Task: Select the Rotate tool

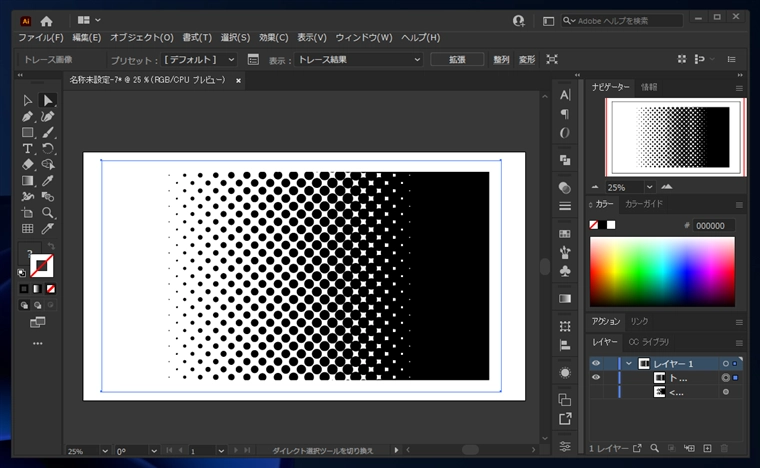Action: (48, 148)
